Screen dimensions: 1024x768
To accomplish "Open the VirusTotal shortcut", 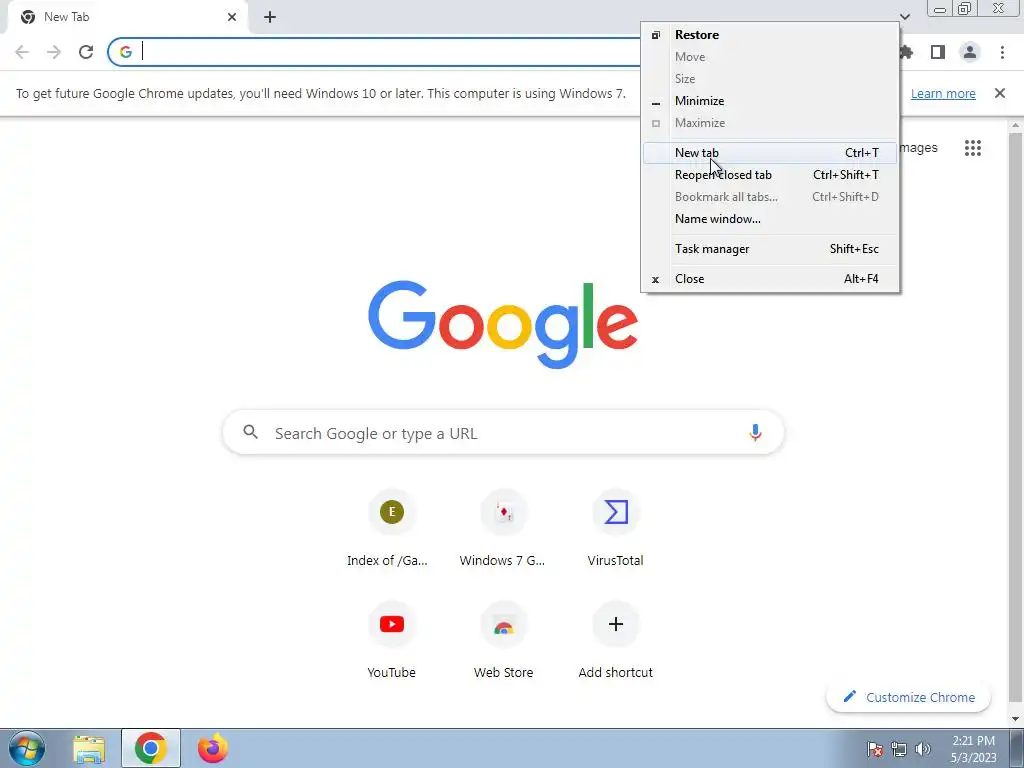I will click(x=615, y=530).
